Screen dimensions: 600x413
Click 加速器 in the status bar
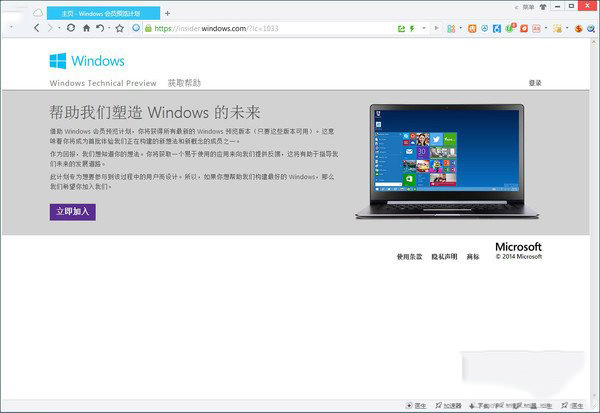click(448, 406)
